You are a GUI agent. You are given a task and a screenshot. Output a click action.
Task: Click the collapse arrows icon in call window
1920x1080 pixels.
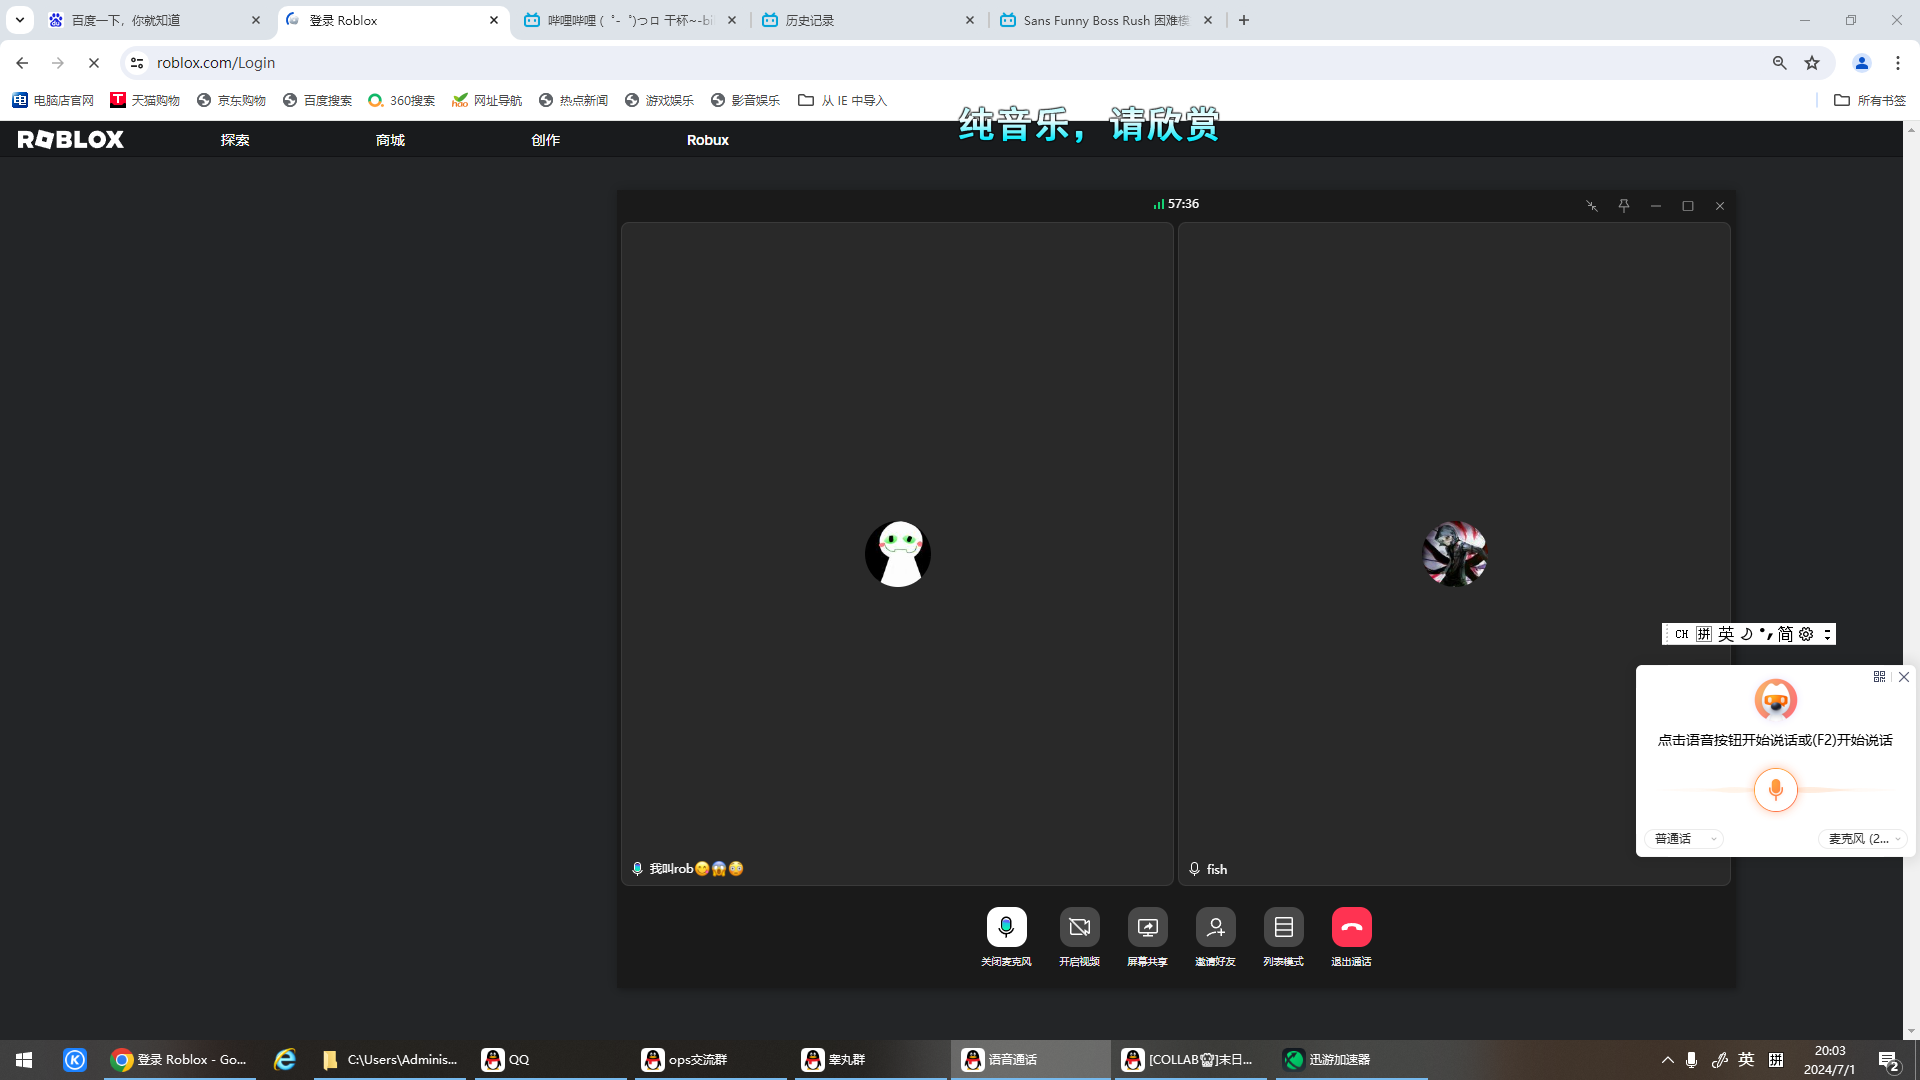pyautogui.click(x=1592, y=206)
